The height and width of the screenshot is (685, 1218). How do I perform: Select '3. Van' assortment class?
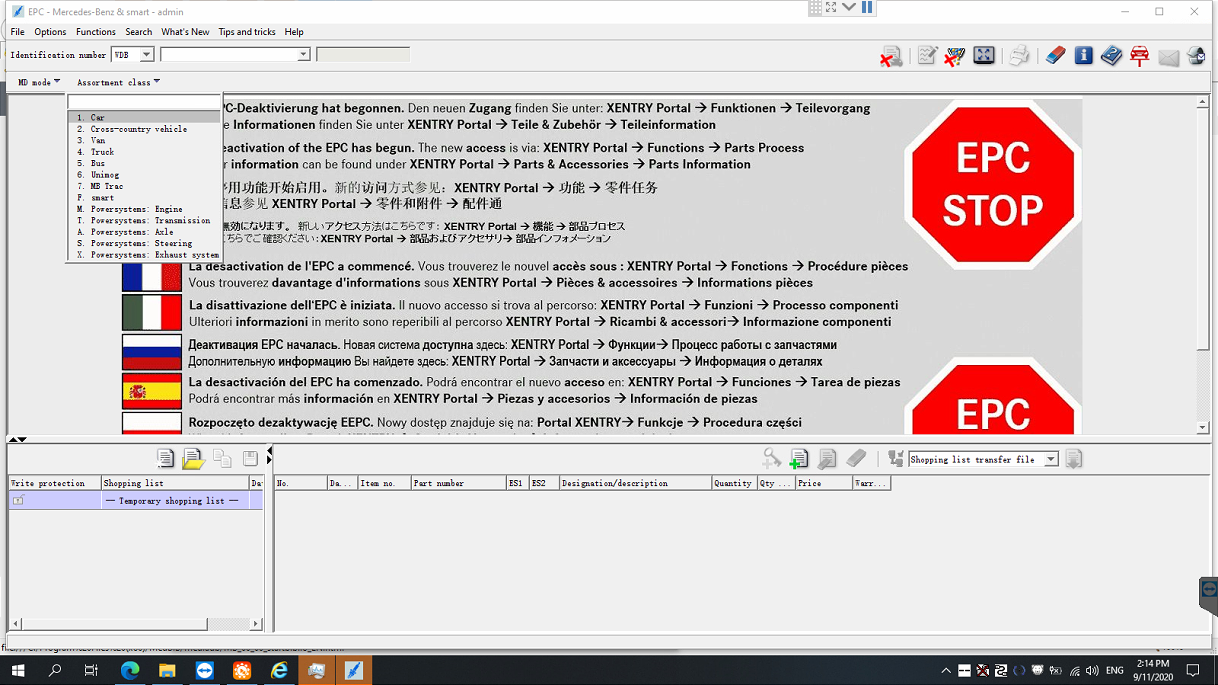[144, 141]
